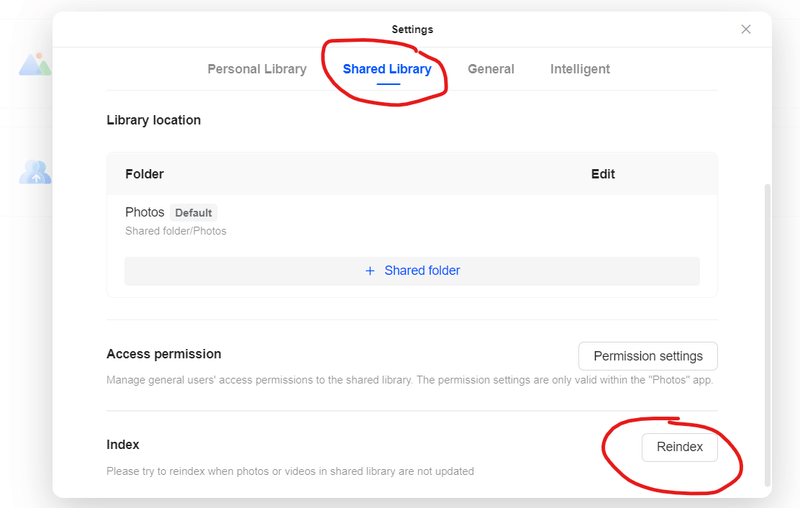Click the photo gallery icon behind the dialog
The height and width of the screenshot is (508, 800).
pos(35,65)
